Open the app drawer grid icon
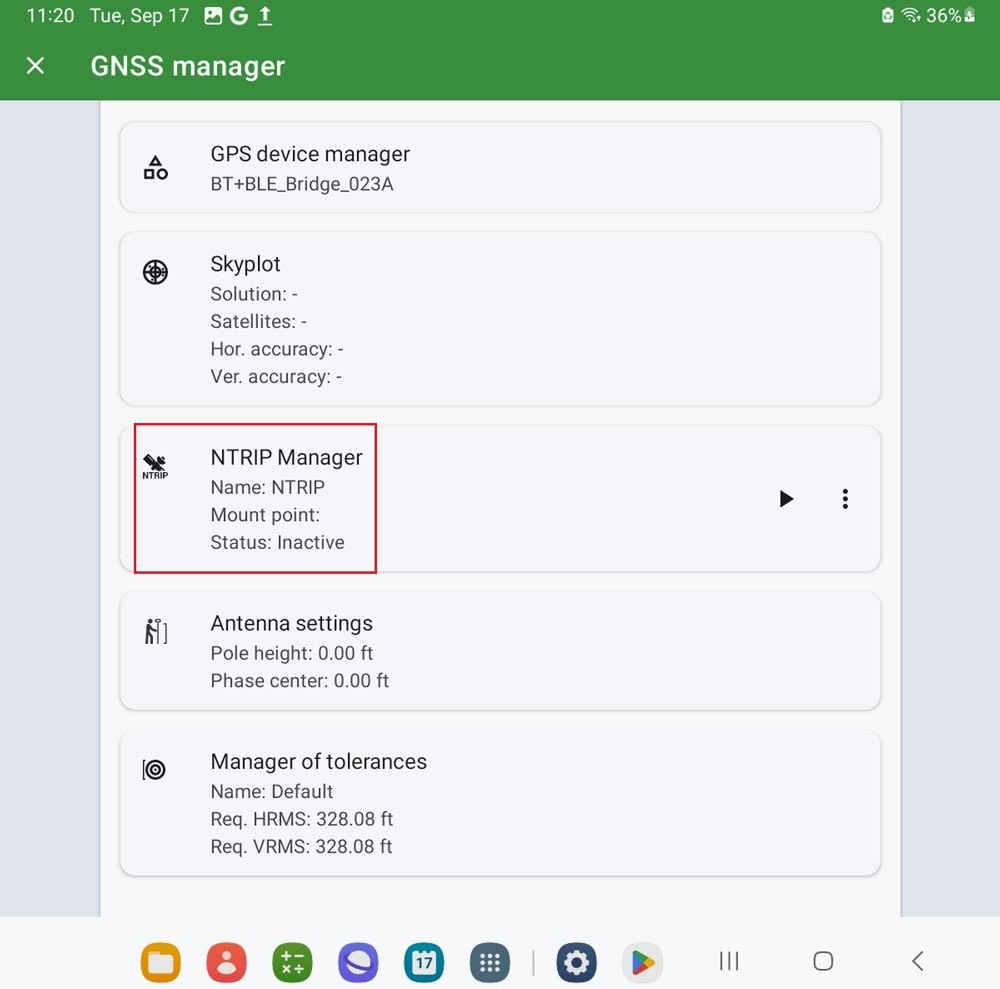Viewport: 1000px width, 989px height. (x=489, y=962)
